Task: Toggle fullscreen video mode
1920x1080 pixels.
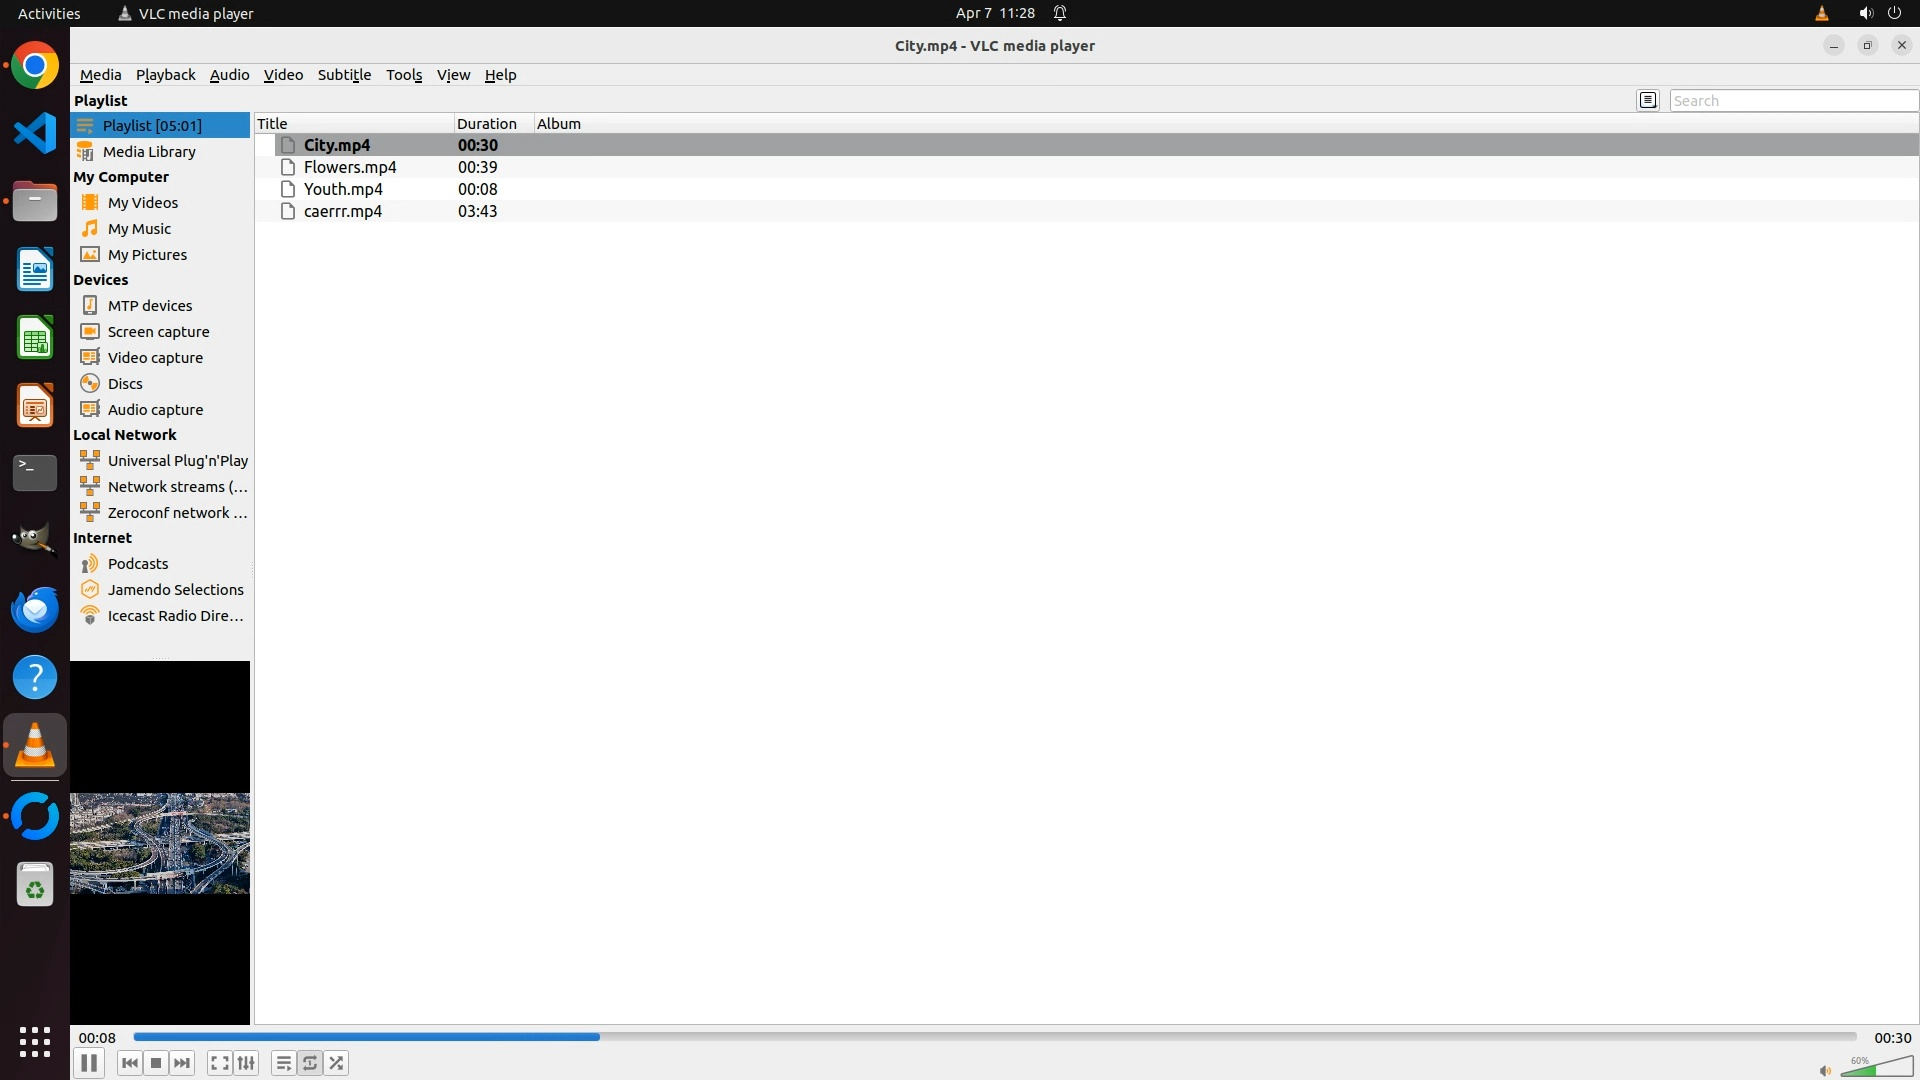Action: (220, 1063)
